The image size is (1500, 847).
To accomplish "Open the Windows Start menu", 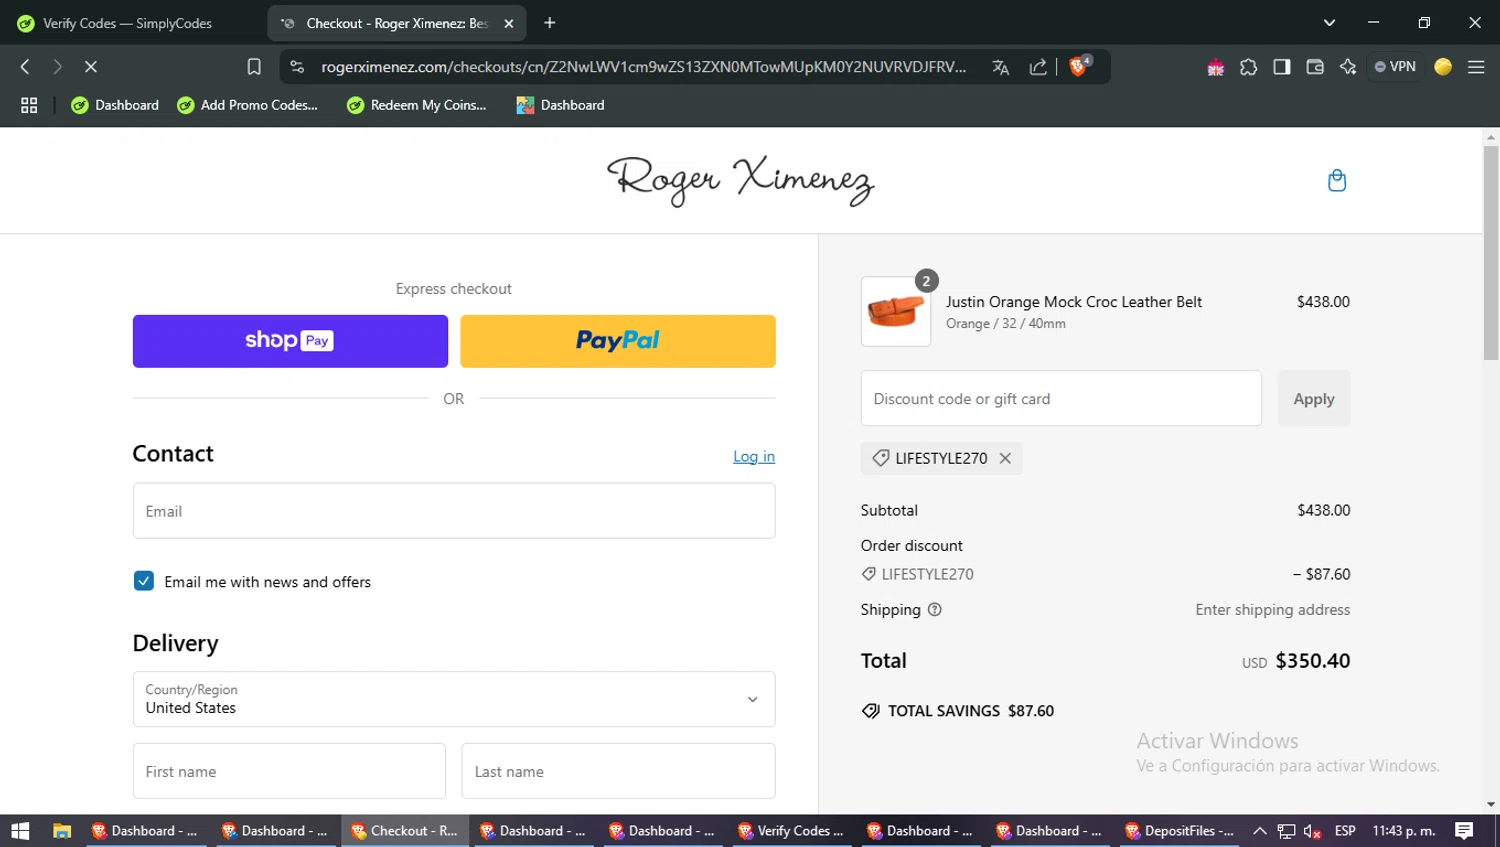I will pos(20,831).
